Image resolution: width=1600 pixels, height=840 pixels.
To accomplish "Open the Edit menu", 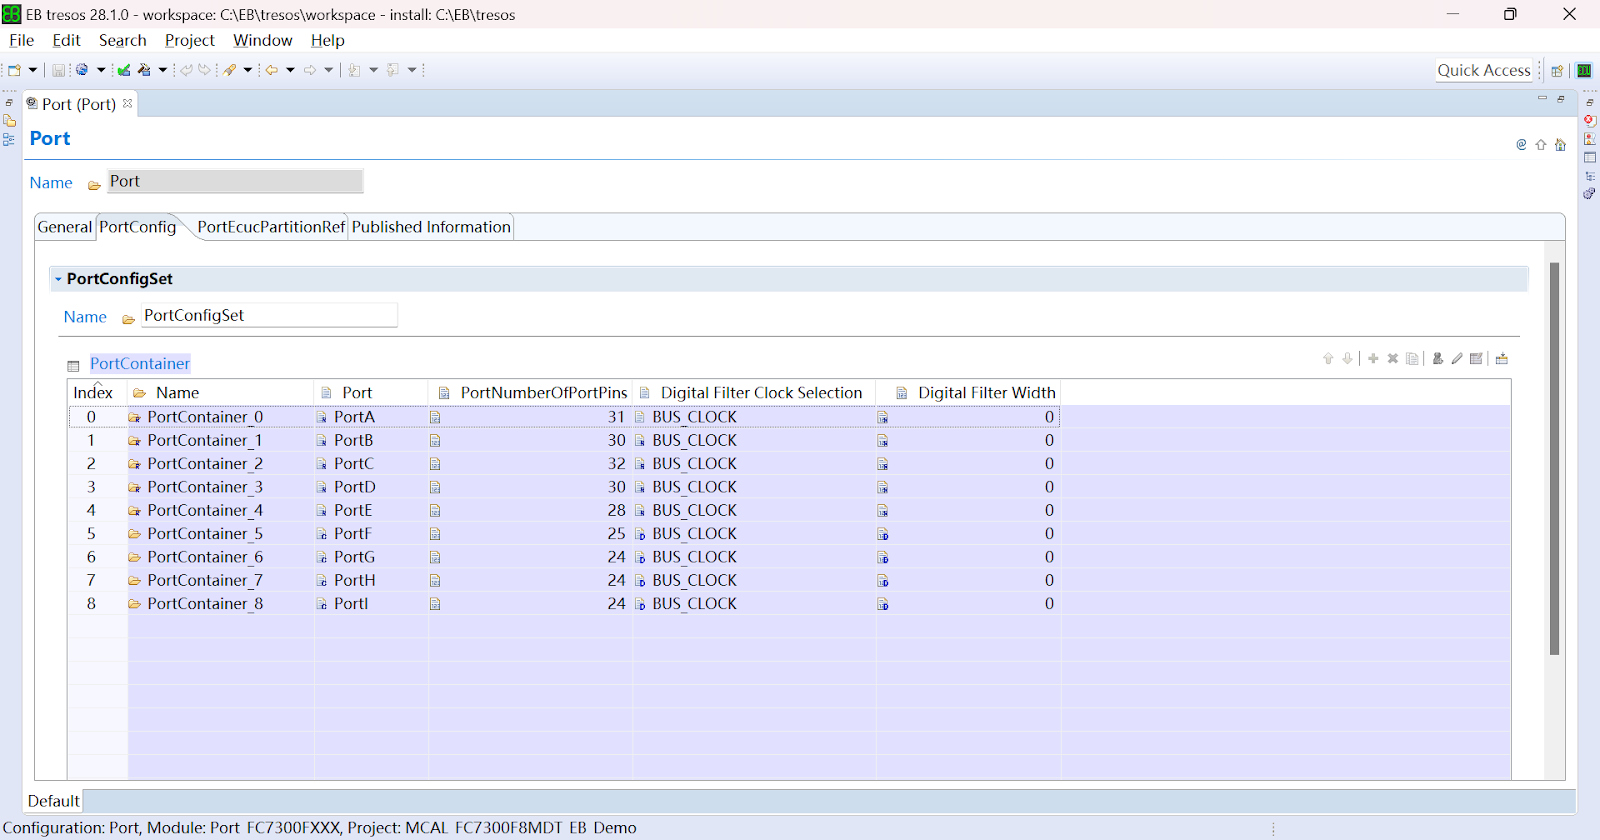I will click(x=66, y=40).
